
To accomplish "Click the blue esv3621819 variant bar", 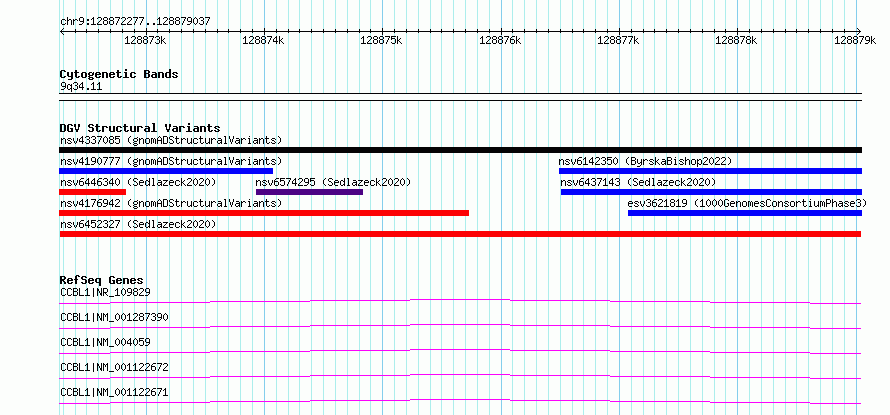I will 745,213.
